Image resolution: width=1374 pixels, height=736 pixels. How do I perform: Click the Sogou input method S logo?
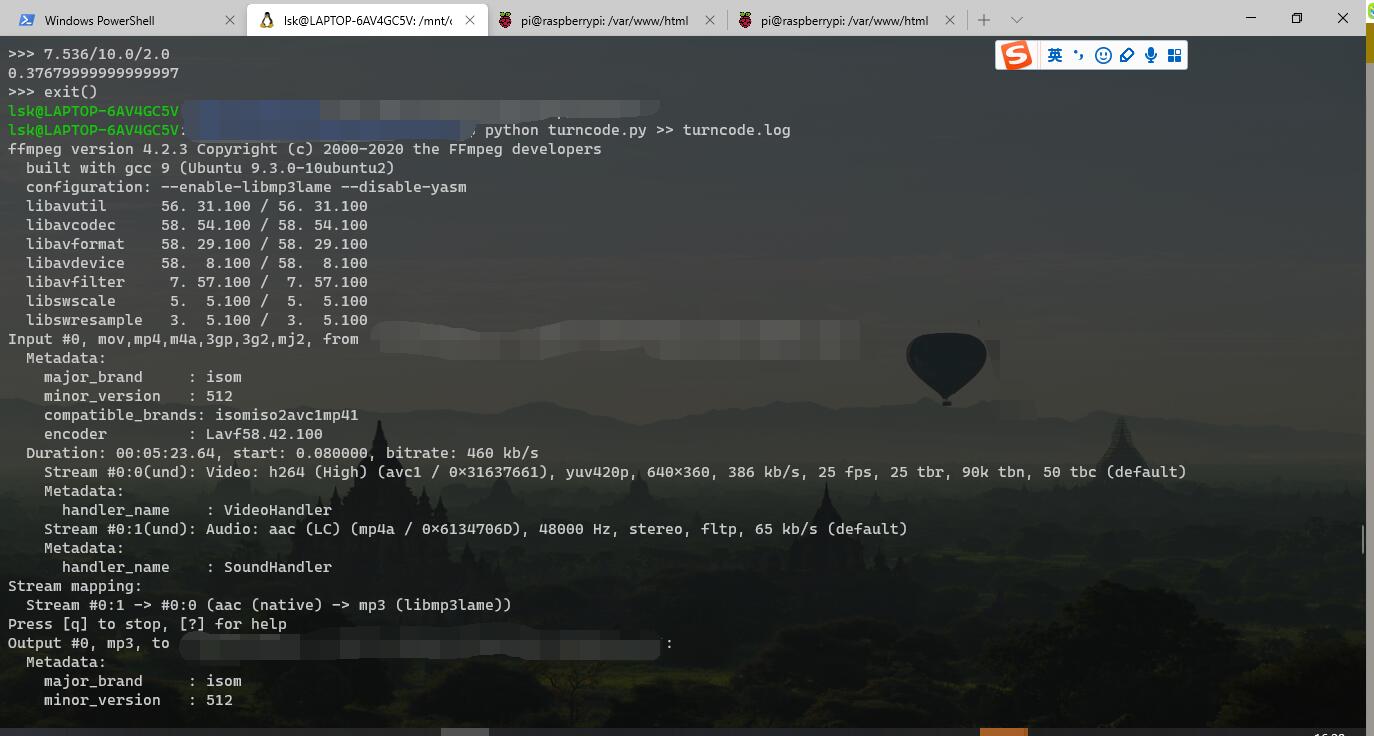coord(1016,55)
